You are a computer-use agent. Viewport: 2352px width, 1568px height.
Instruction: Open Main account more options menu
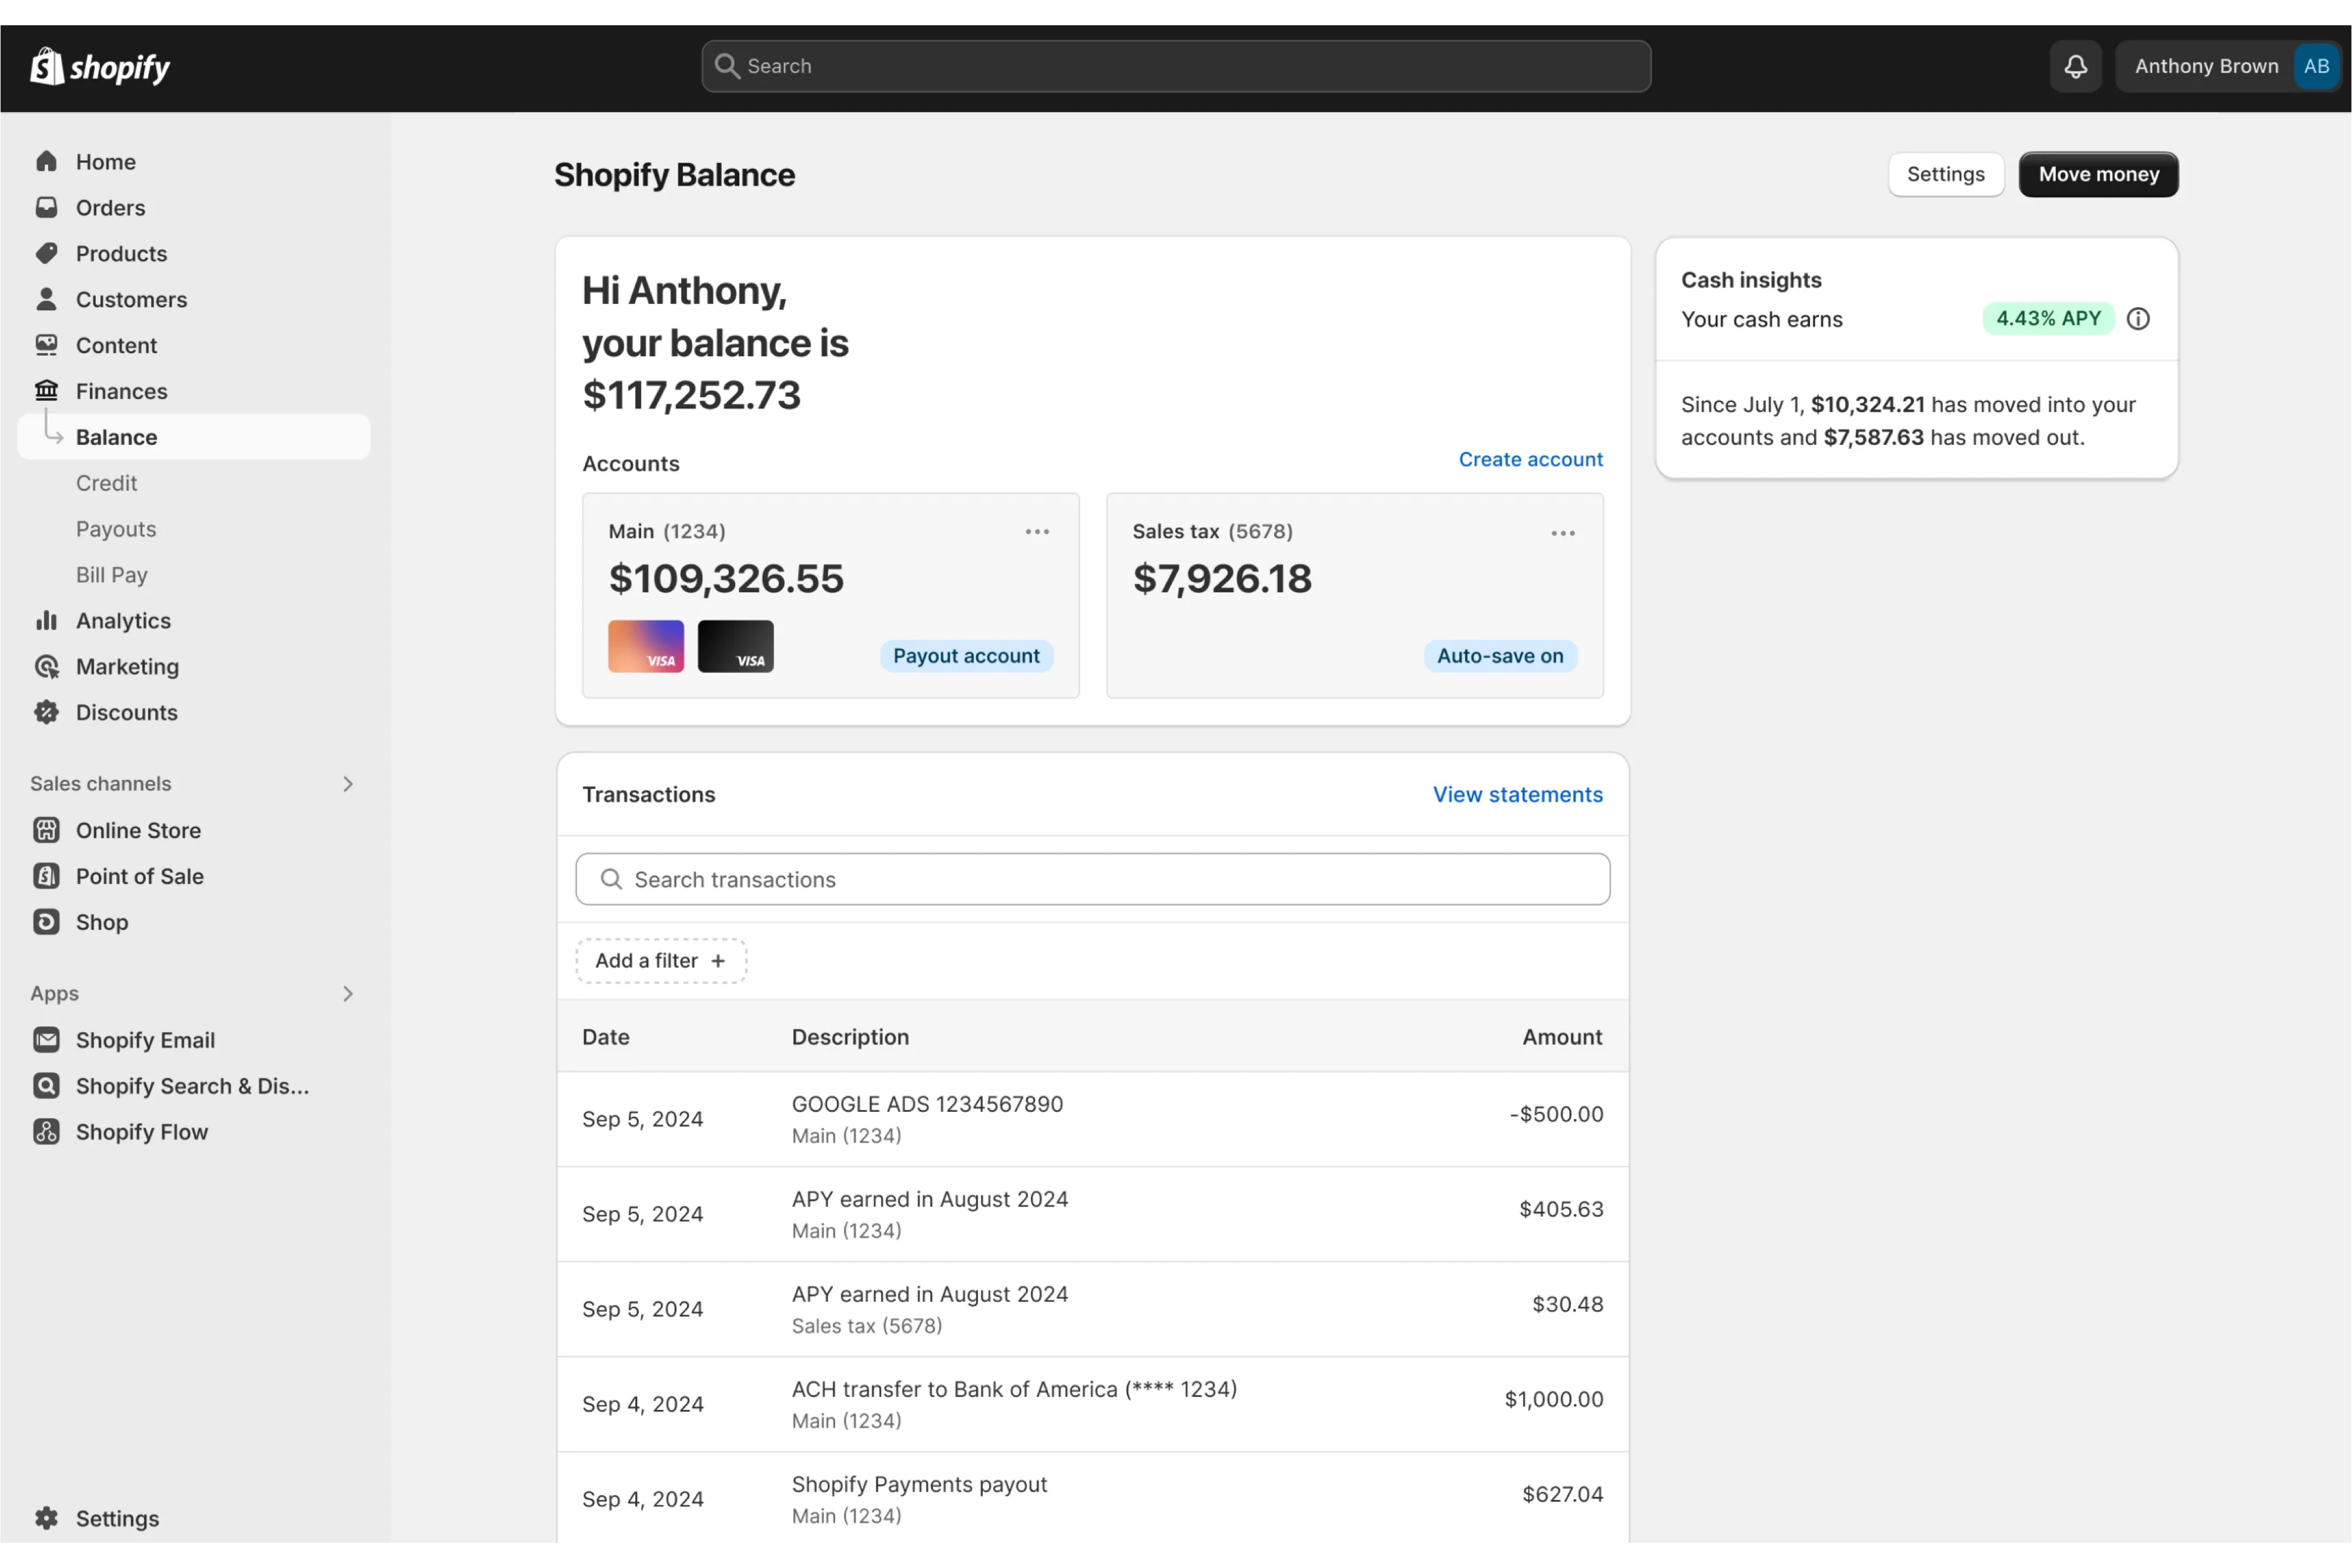(1037, 532)
